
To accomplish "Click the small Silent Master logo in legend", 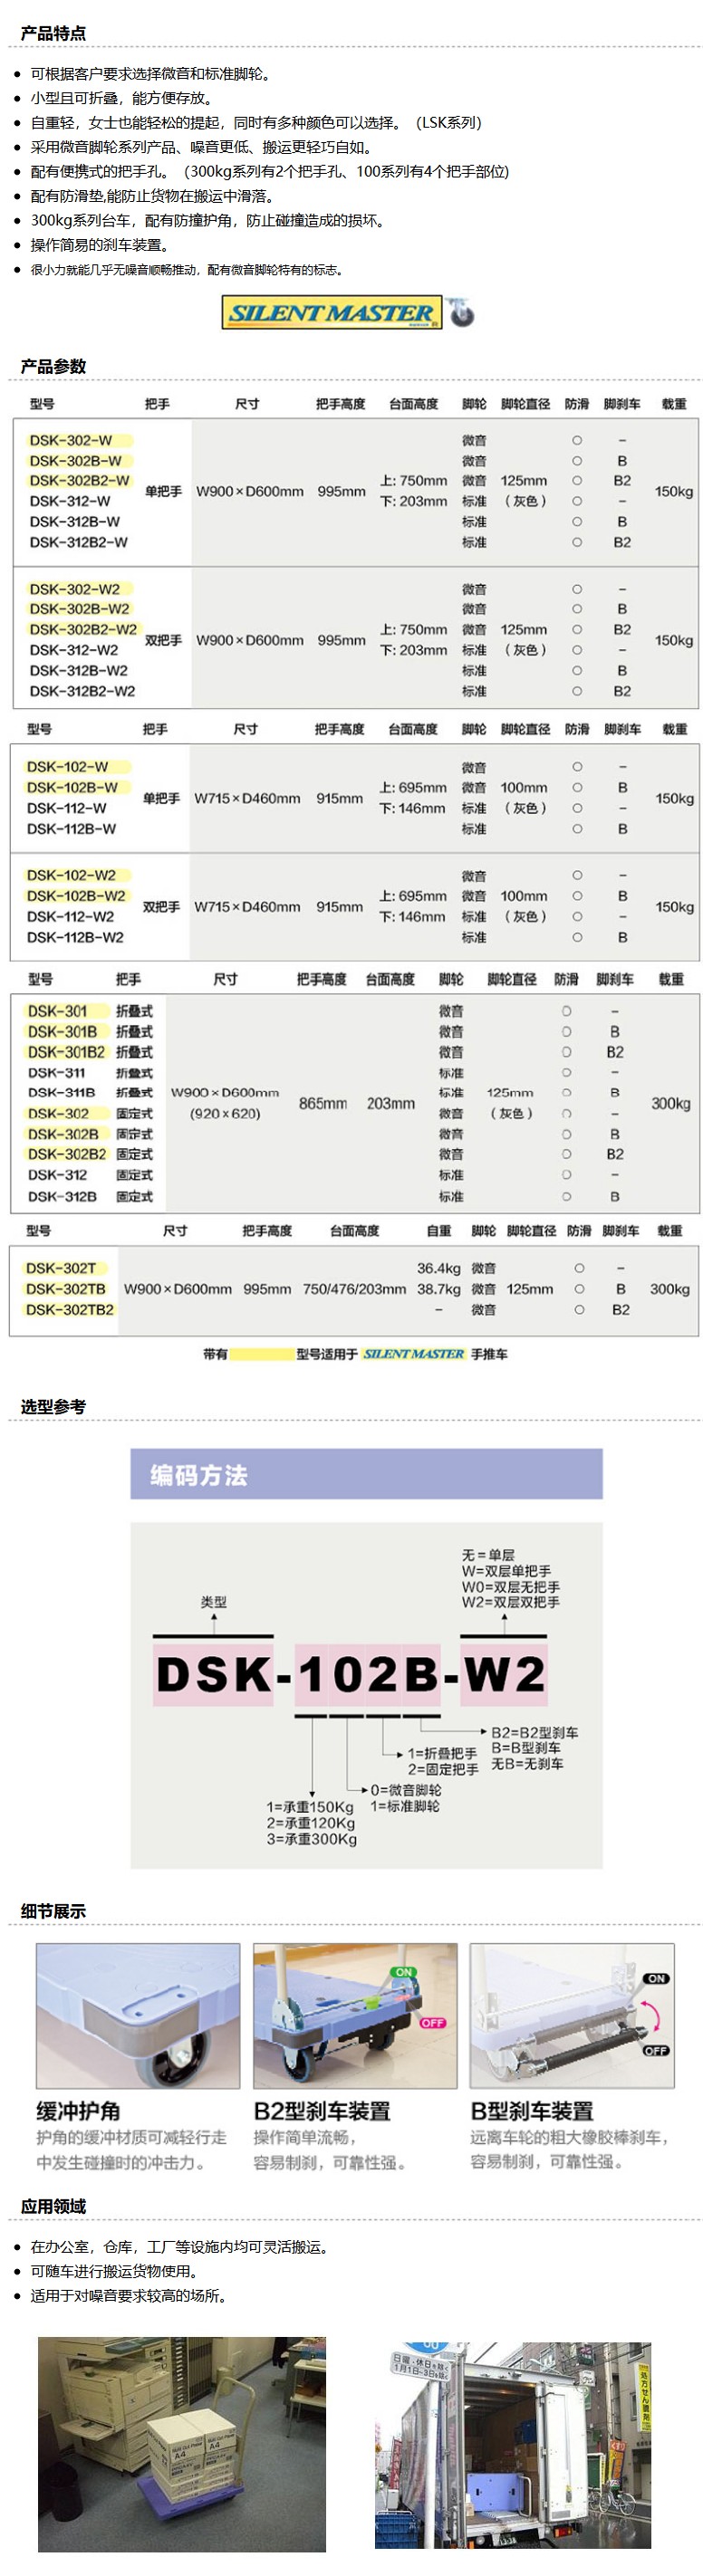I will pos(413,1353).
